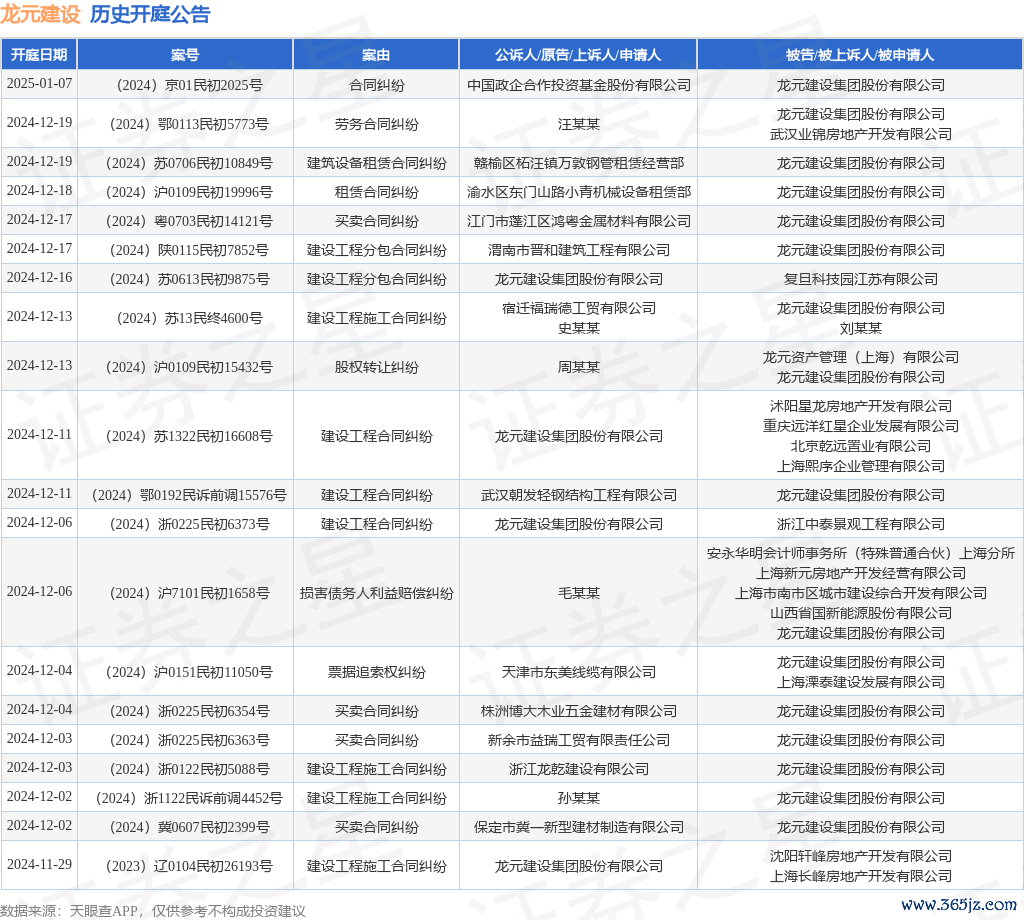The width and height of the screenshot is (1024, 920).
Task: Click the 案号 column header
Action: [185, 55]
